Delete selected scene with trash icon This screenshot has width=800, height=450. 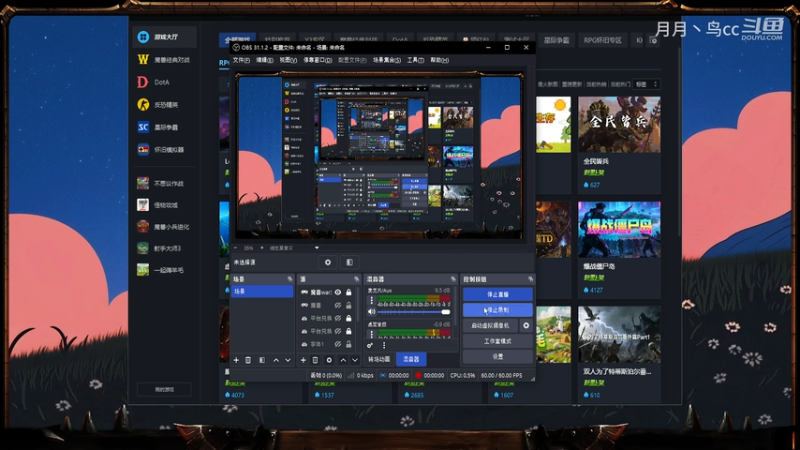point(248,360)
